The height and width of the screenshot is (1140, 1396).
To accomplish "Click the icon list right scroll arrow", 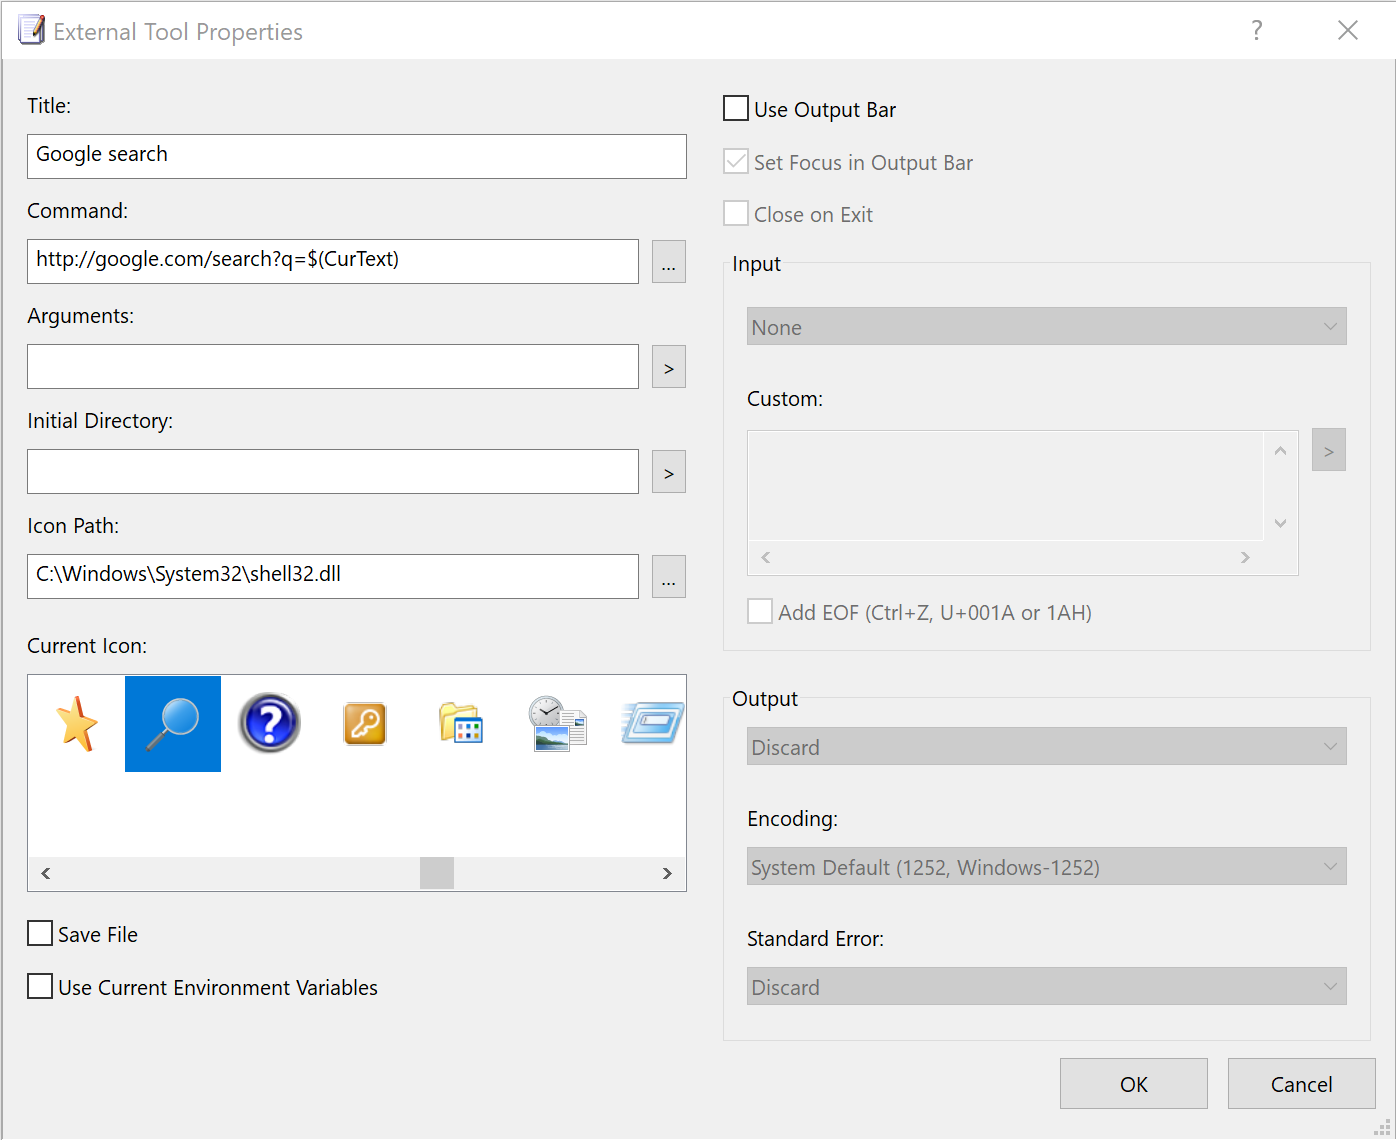I will point(667,873).
